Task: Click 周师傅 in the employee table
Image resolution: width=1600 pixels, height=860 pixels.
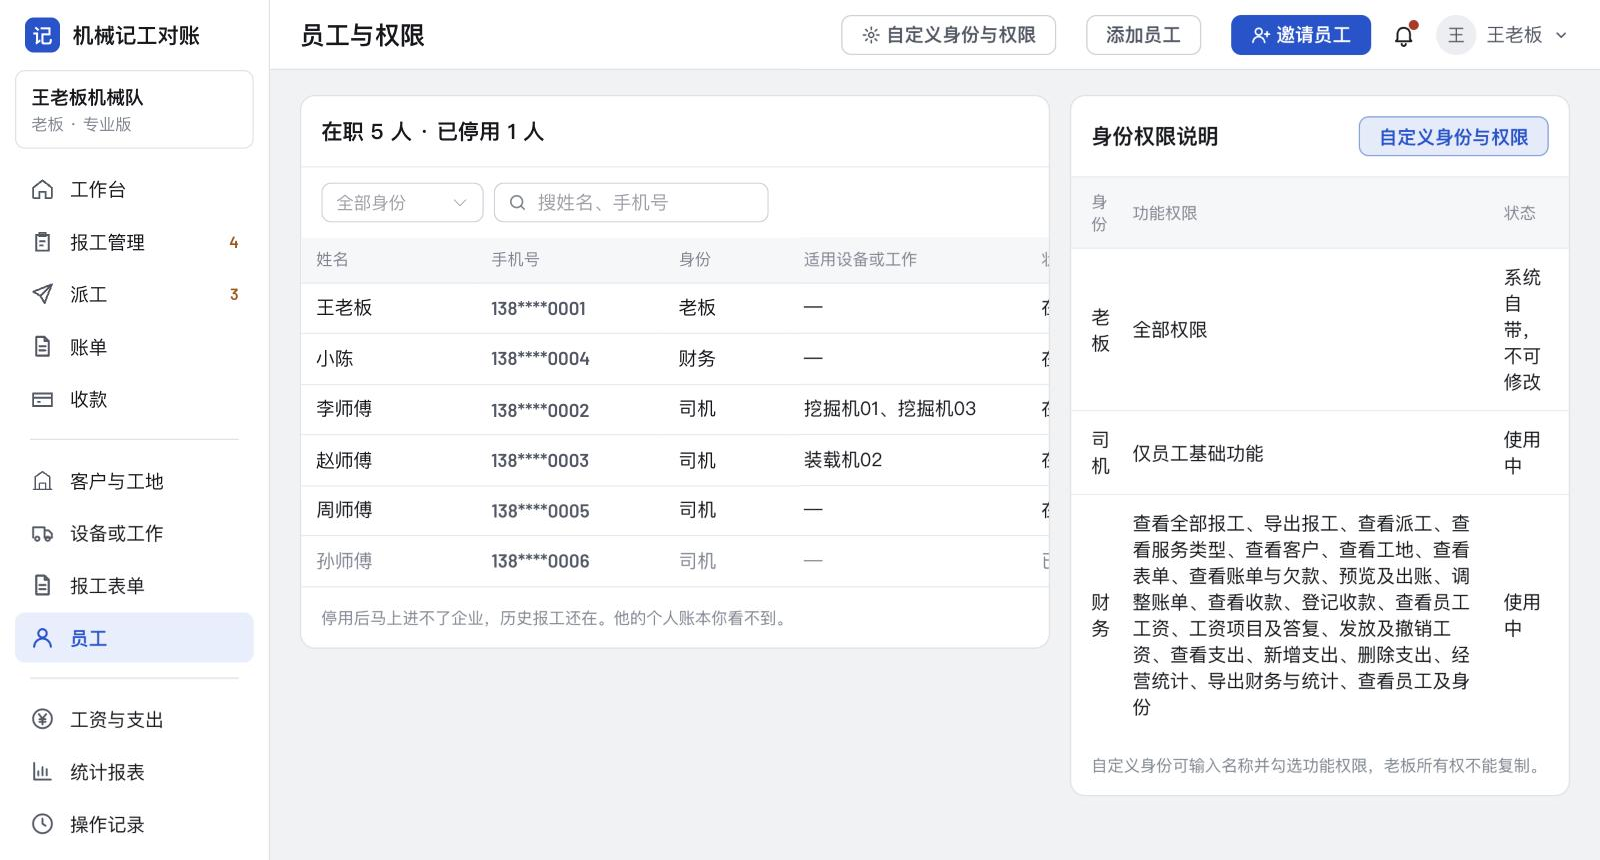Action: [x=344, y=510]
